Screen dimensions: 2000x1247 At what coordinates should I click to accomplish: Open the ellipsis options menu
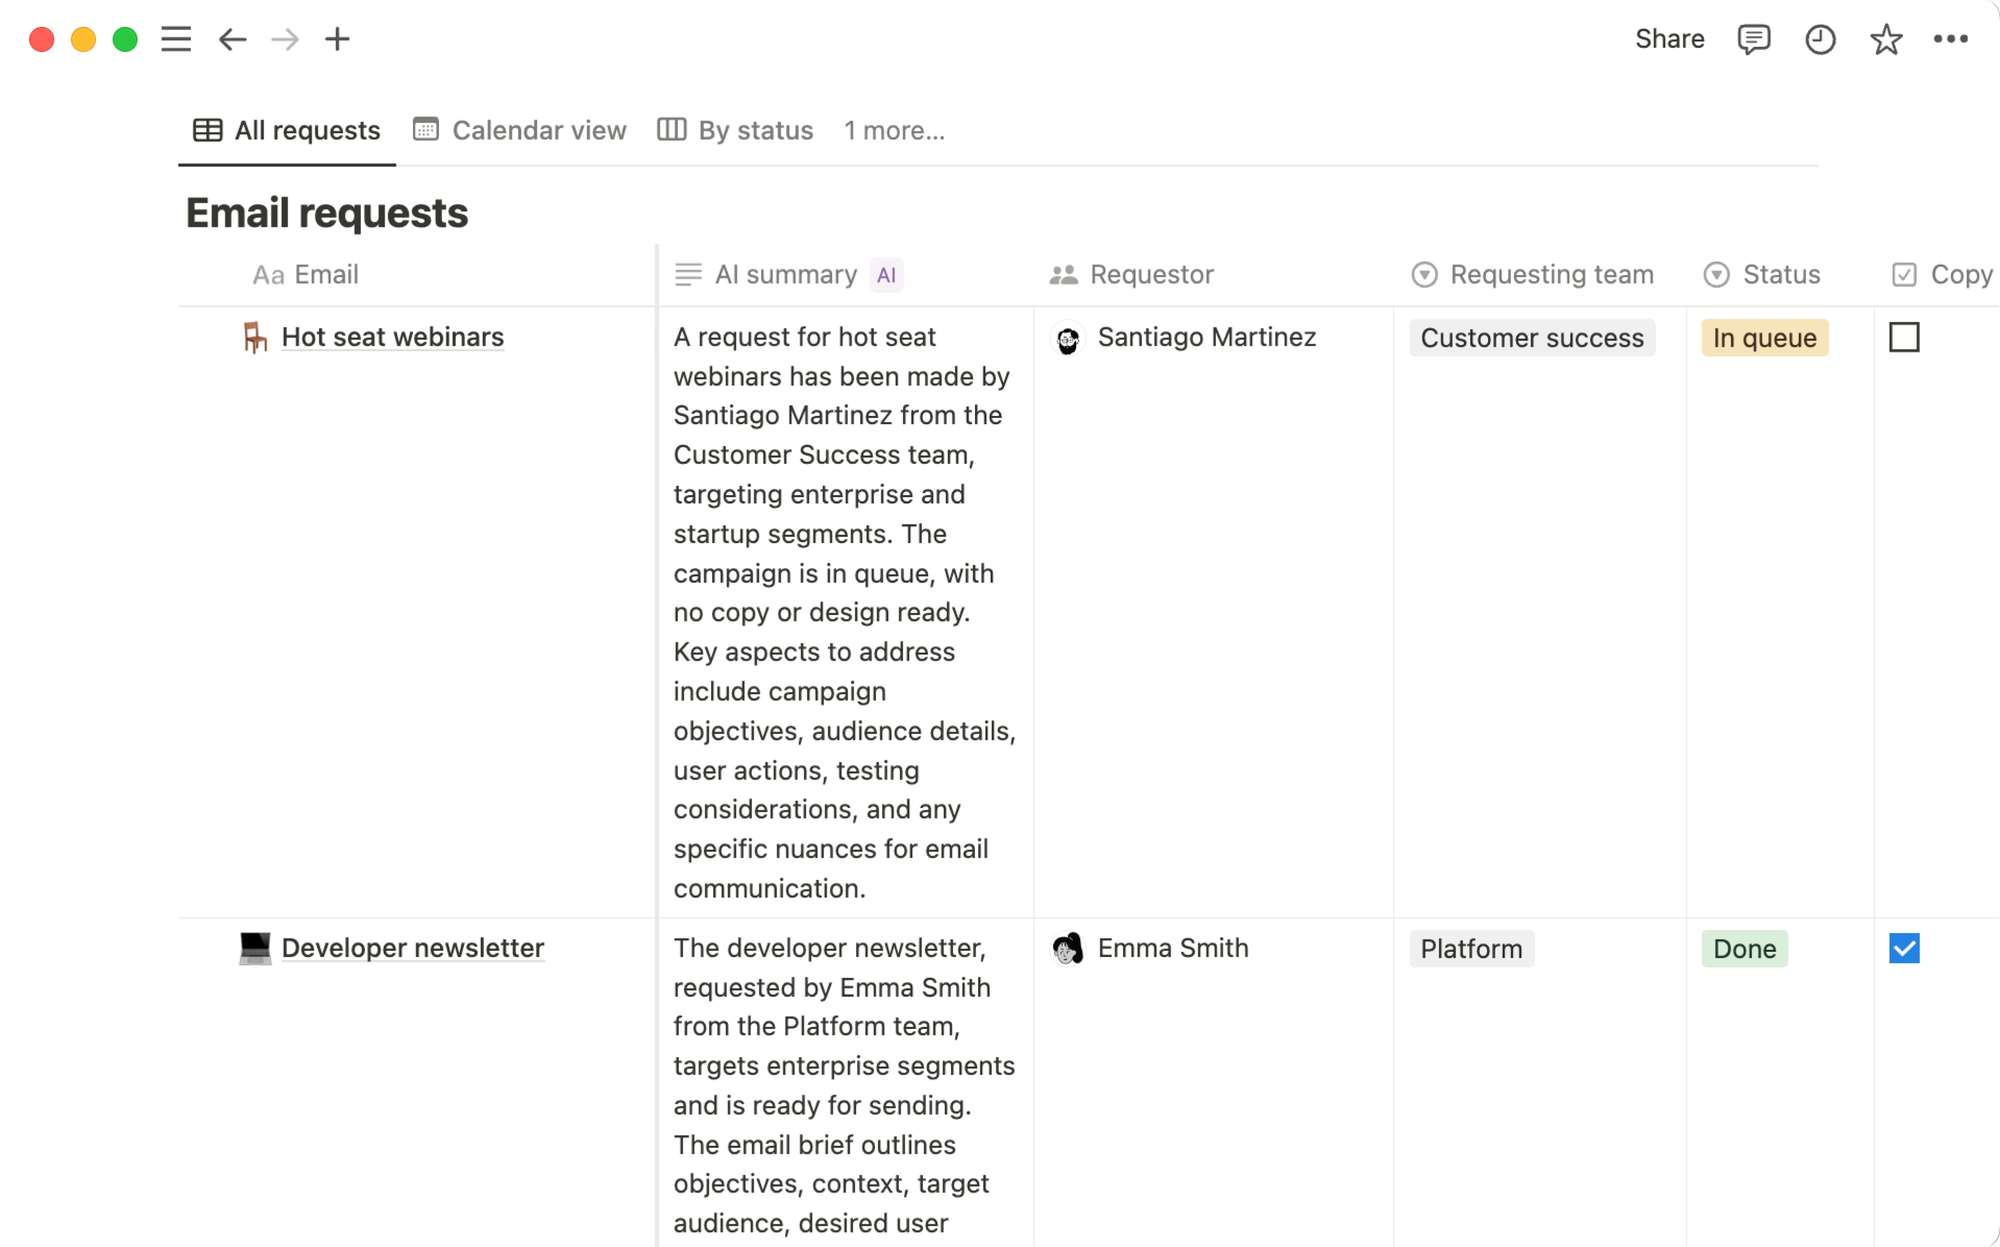[x=1952, y=39]
